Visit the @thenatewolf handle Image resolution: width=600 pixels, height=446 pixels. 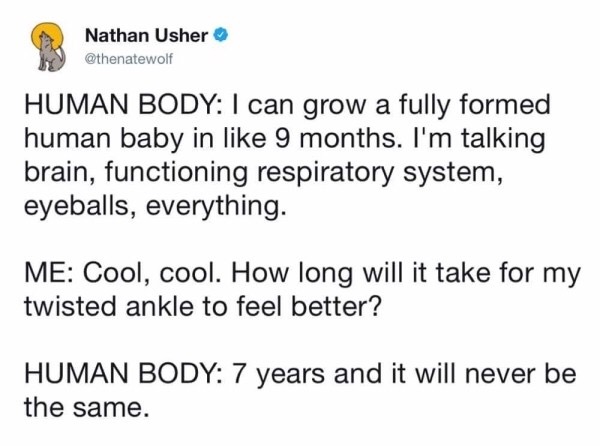(x=129, y=59)
